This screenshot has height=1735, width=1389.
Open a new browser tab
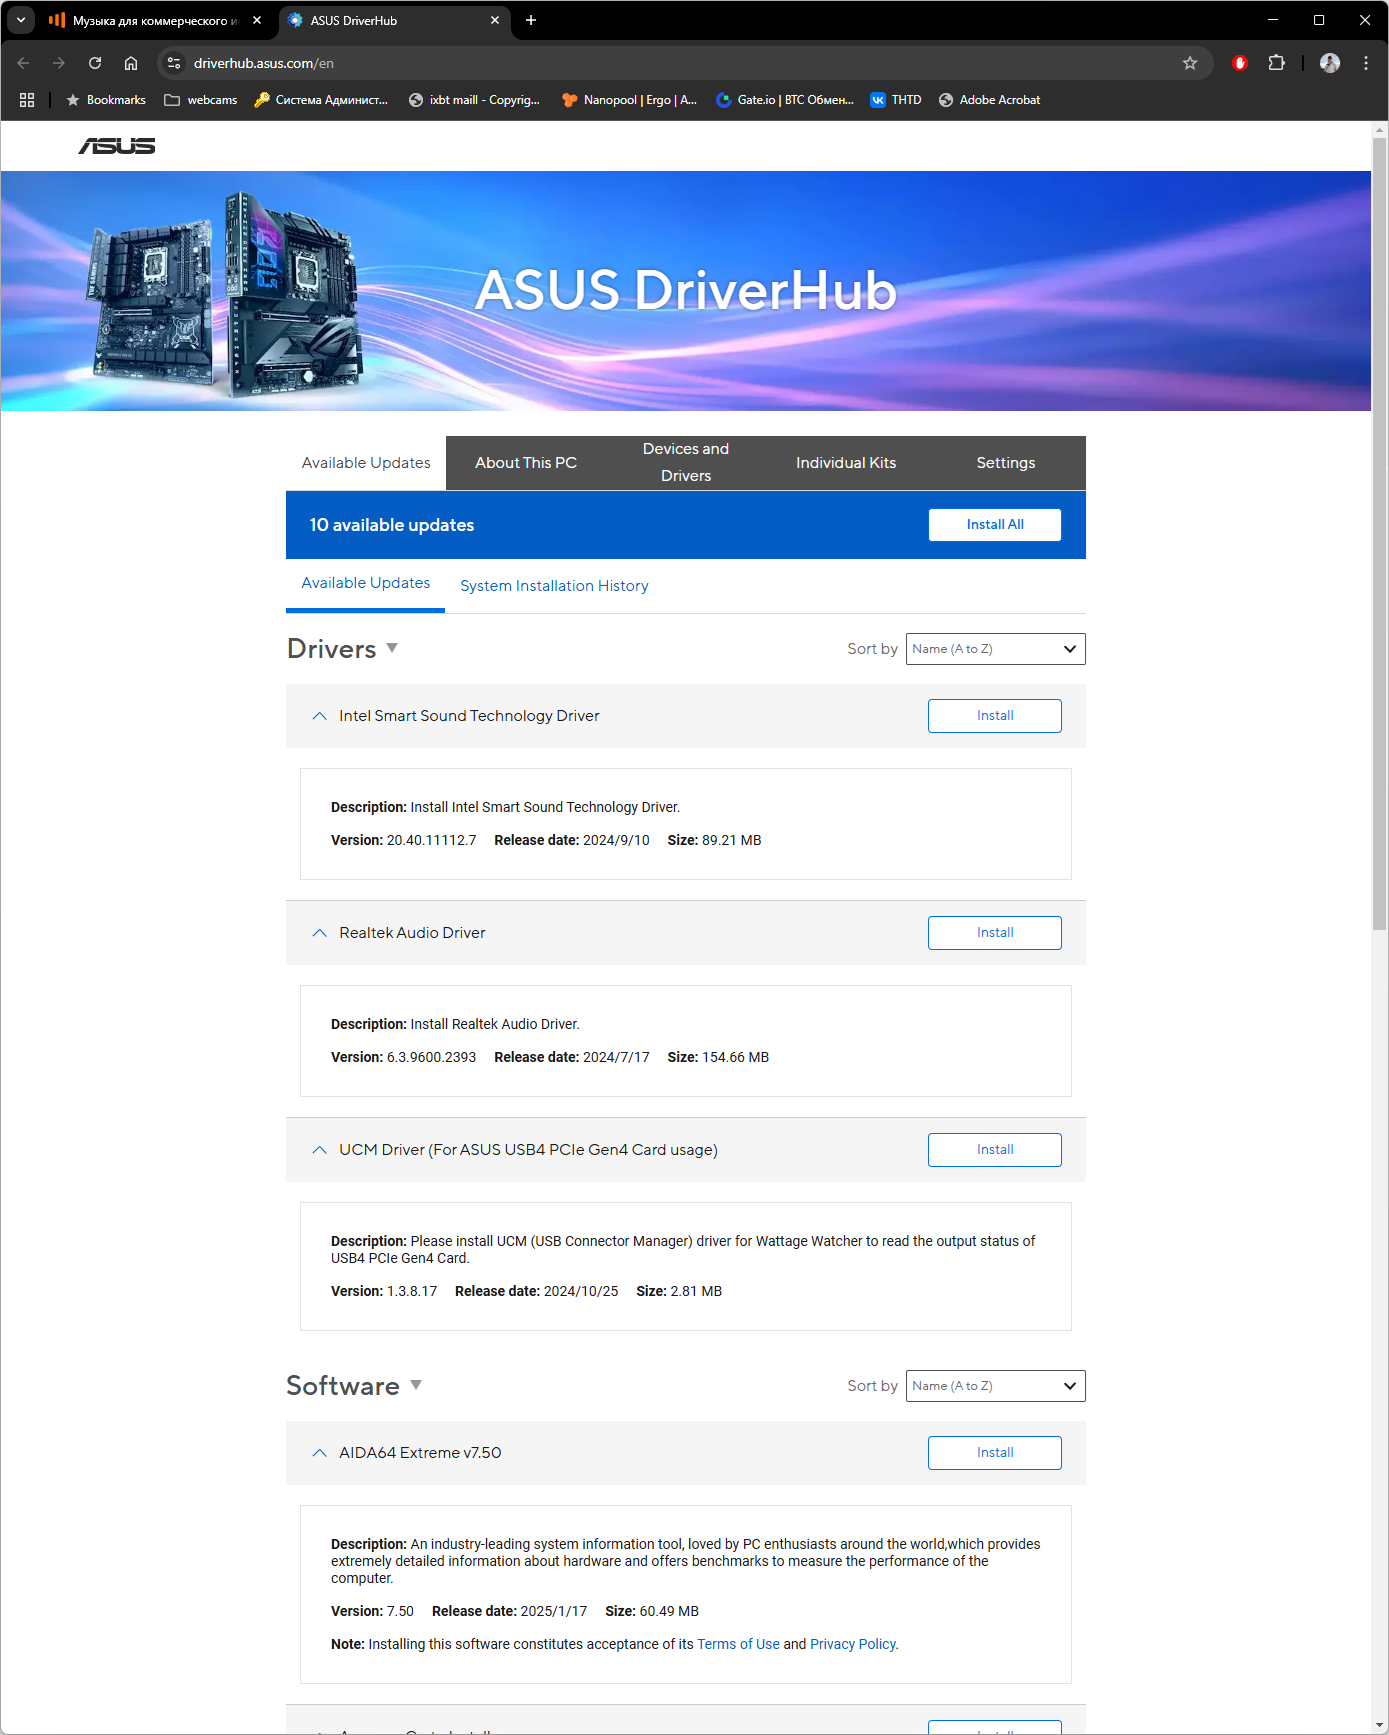click(531, 20)
